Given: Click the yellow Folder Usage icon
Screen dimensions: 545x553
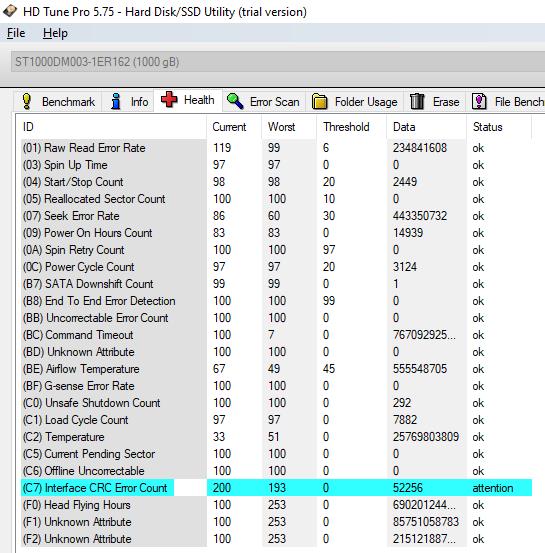Looking at the screenshot, I should pyautogui.click(x=320, y=102).
